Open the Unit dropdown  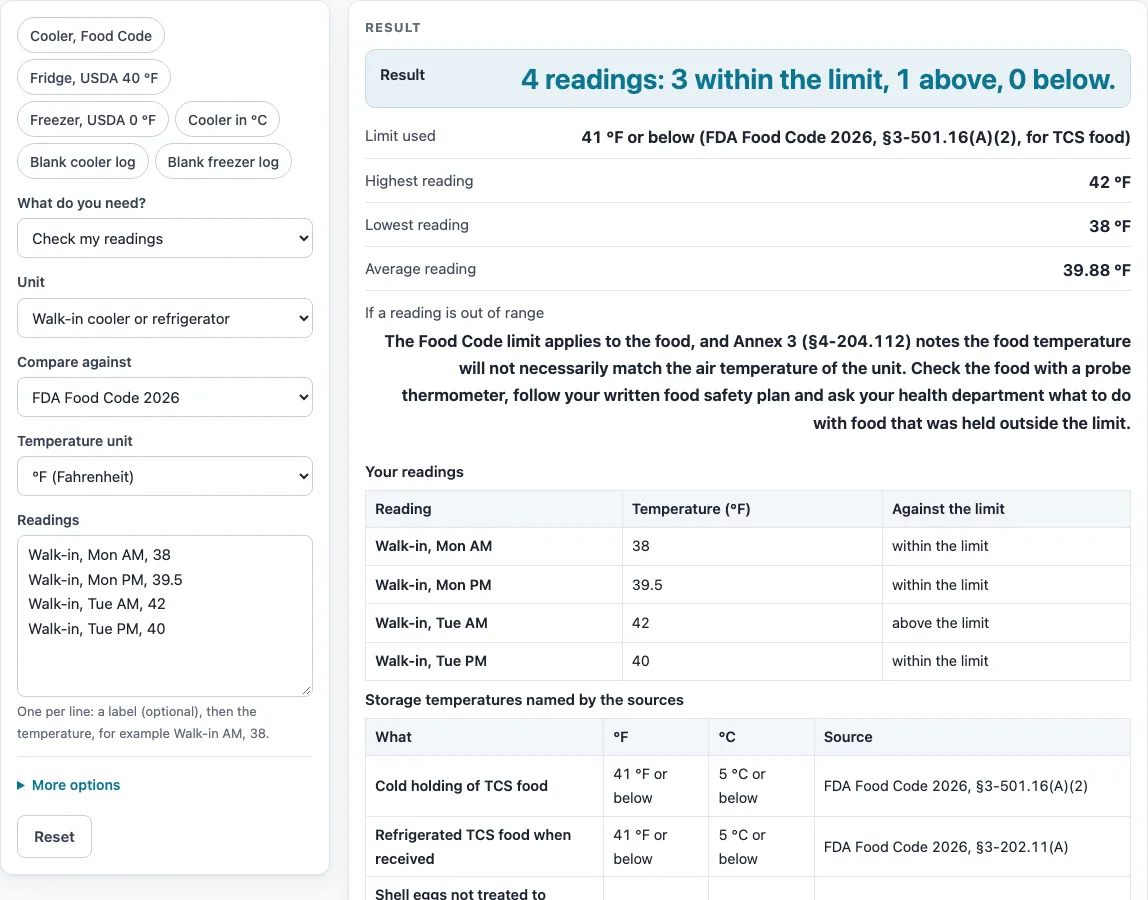click(x=165, y=319)
